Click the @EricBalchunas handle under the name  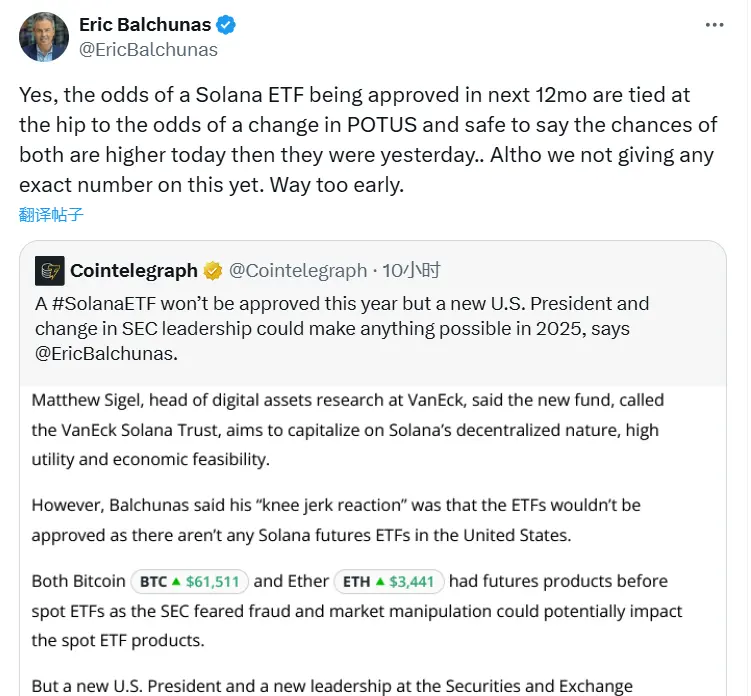coord(148,49)
